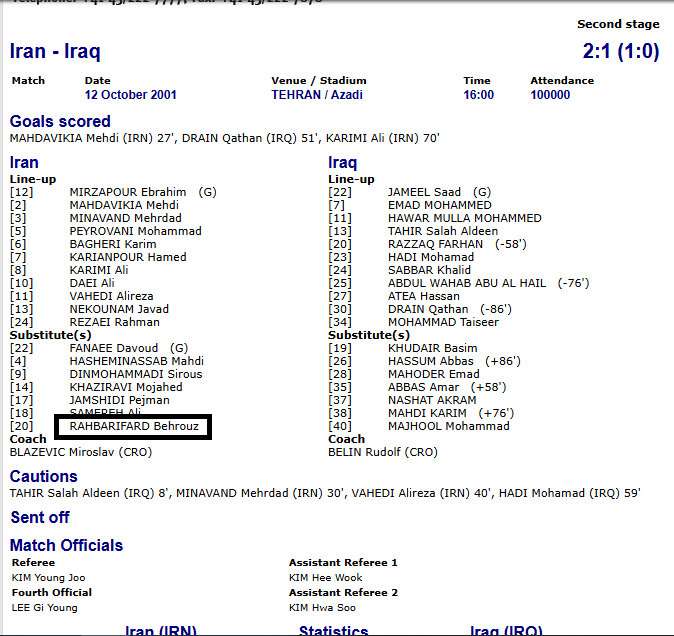Click 'HADI Mohamad' in Iraq line-up
The image size is (674, 636).
tap(431, 257)
